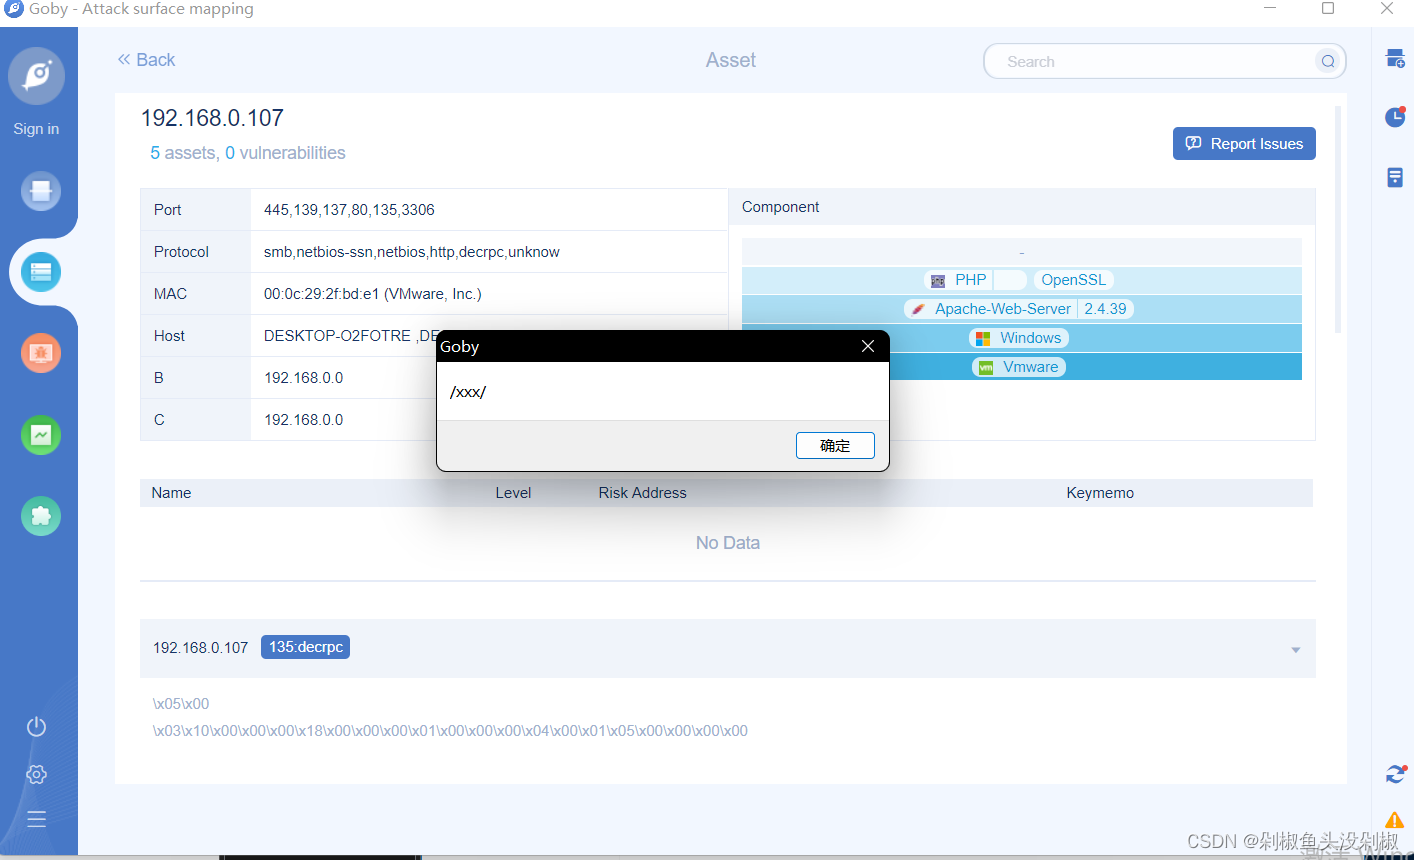Open the task history clock icon
This screenshot has height=860, width=1414.
click(1395, 117)
